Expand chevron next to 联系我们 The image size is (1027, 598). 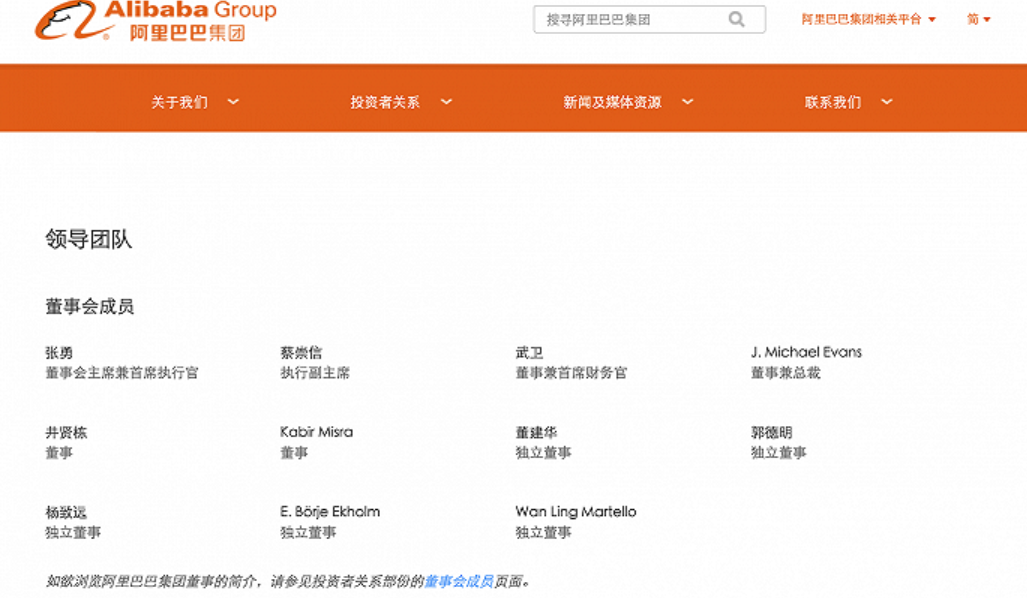pyautogui.click(x=887, y=102)
